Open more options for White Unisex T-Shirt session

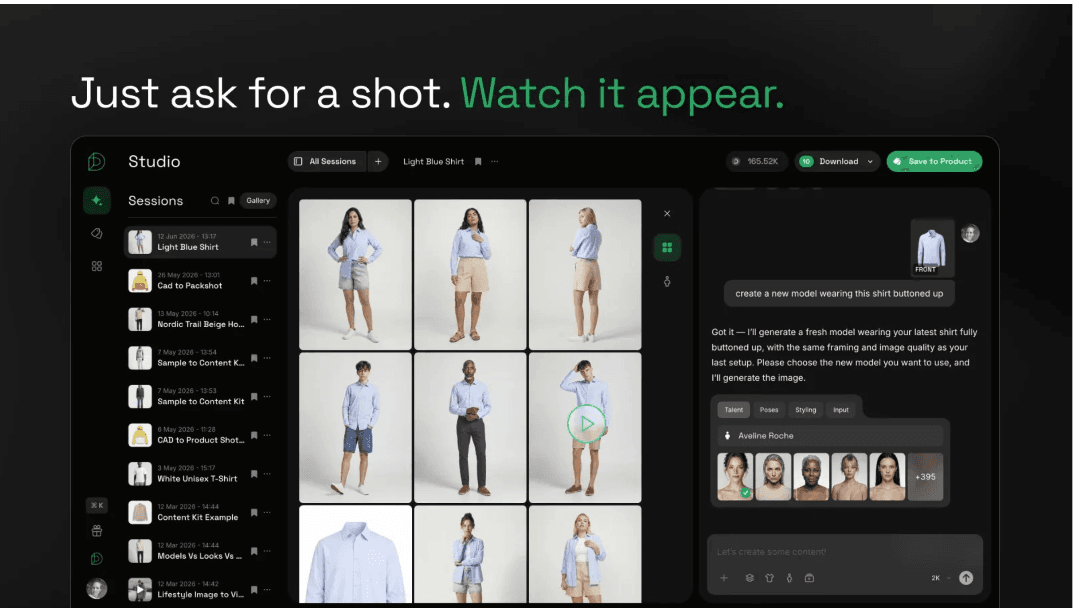point(267,474)
